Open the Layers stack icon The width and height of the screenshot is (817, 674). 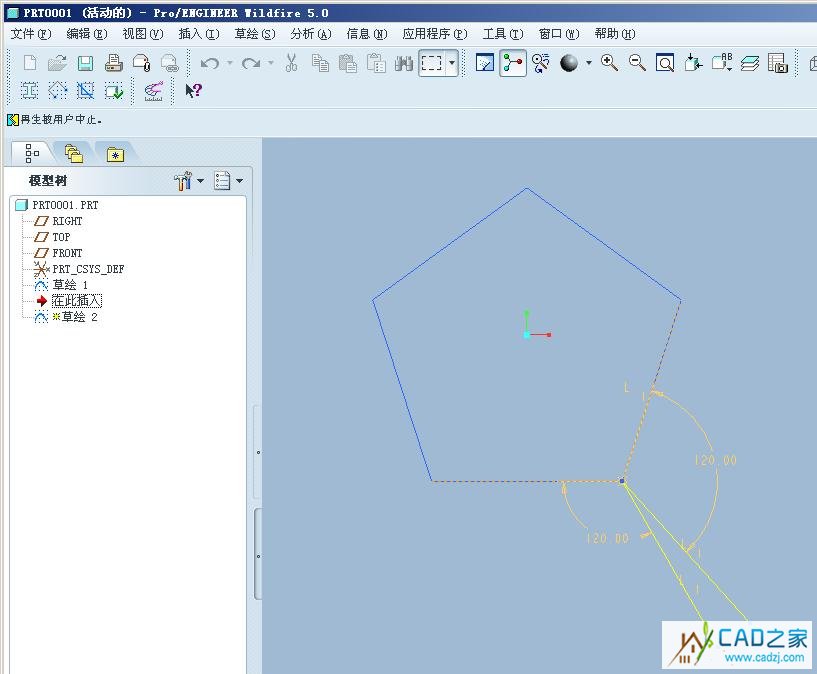750,63
